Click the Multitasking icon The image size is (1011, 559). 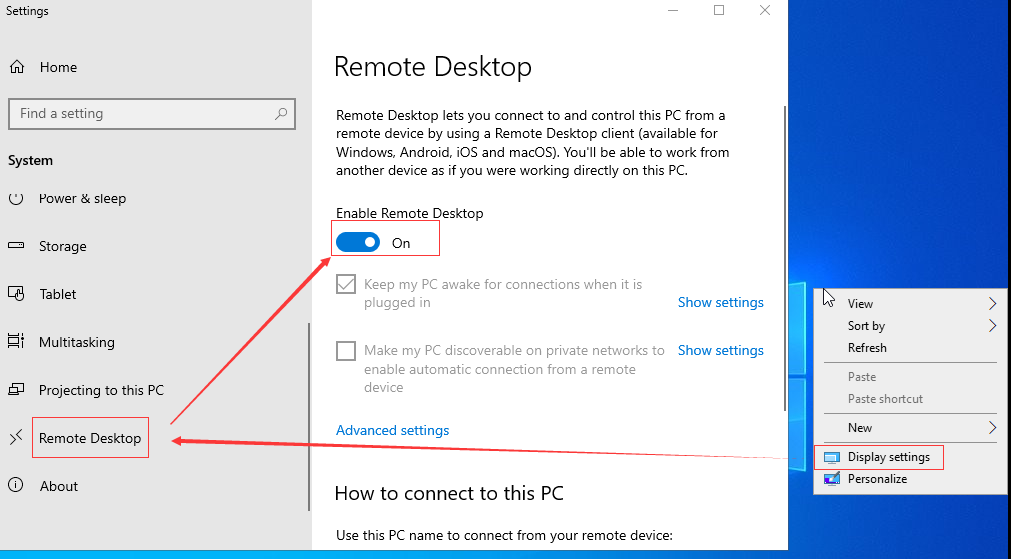point(16,342)
